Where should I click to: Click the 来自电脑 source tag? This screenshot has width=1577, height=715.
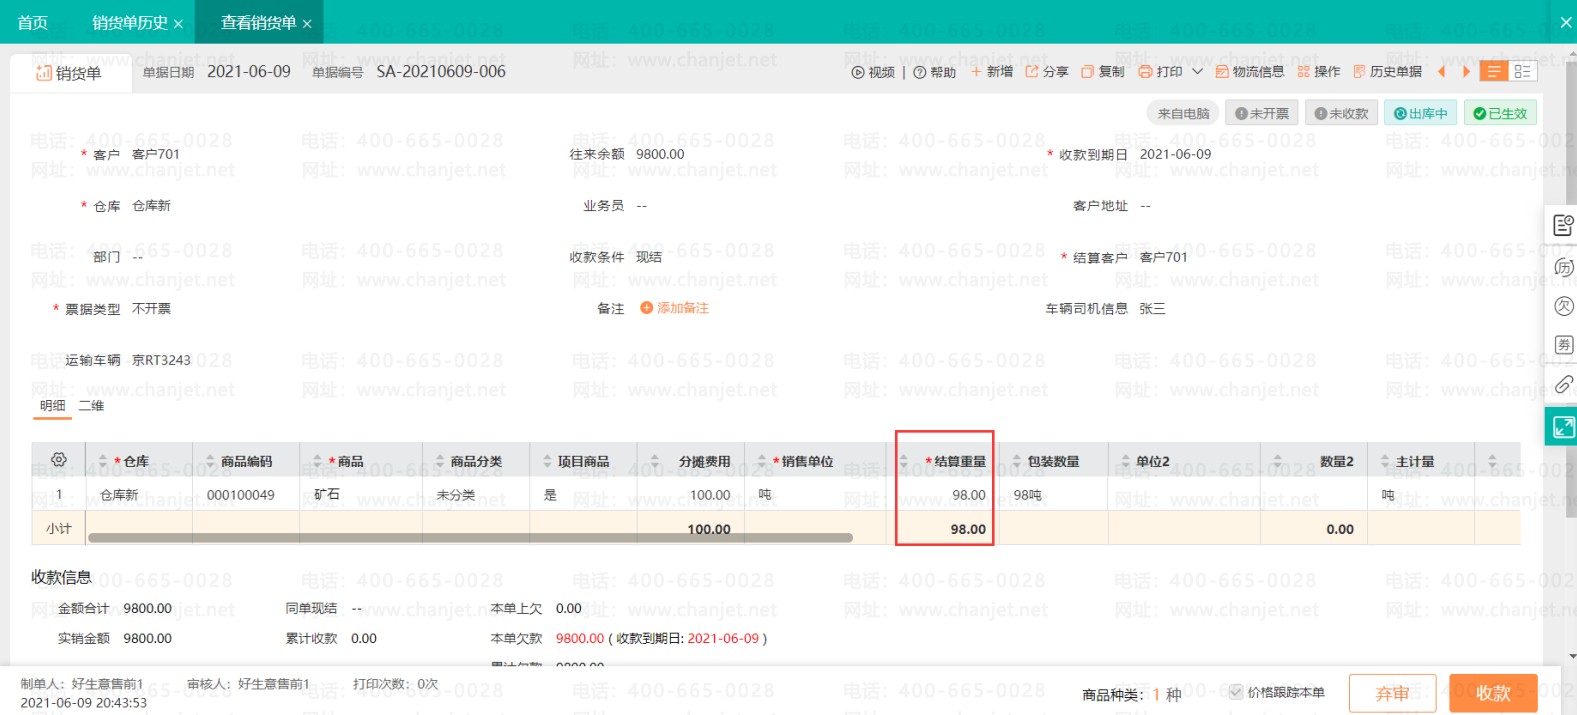tap(1183, 113)
